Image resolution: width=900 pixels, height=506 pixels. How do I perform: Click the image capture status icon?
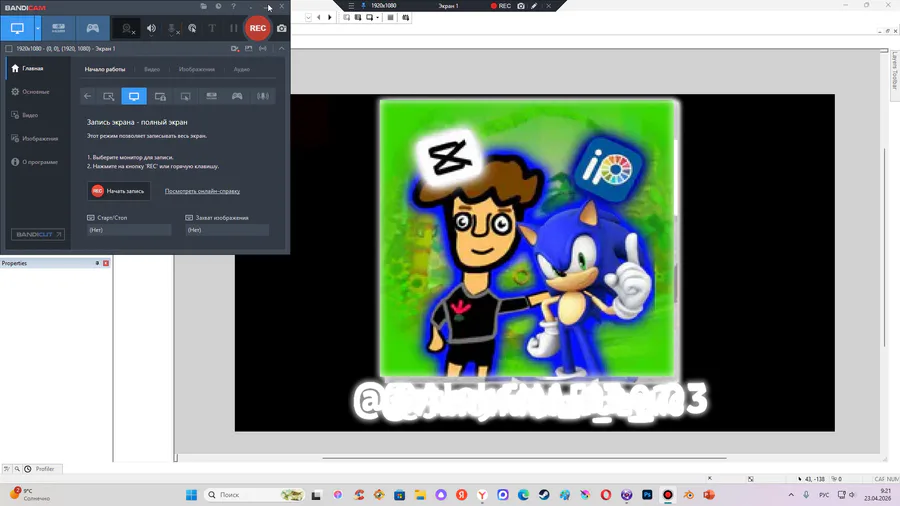pyautogui.click(x=249, y=49)
